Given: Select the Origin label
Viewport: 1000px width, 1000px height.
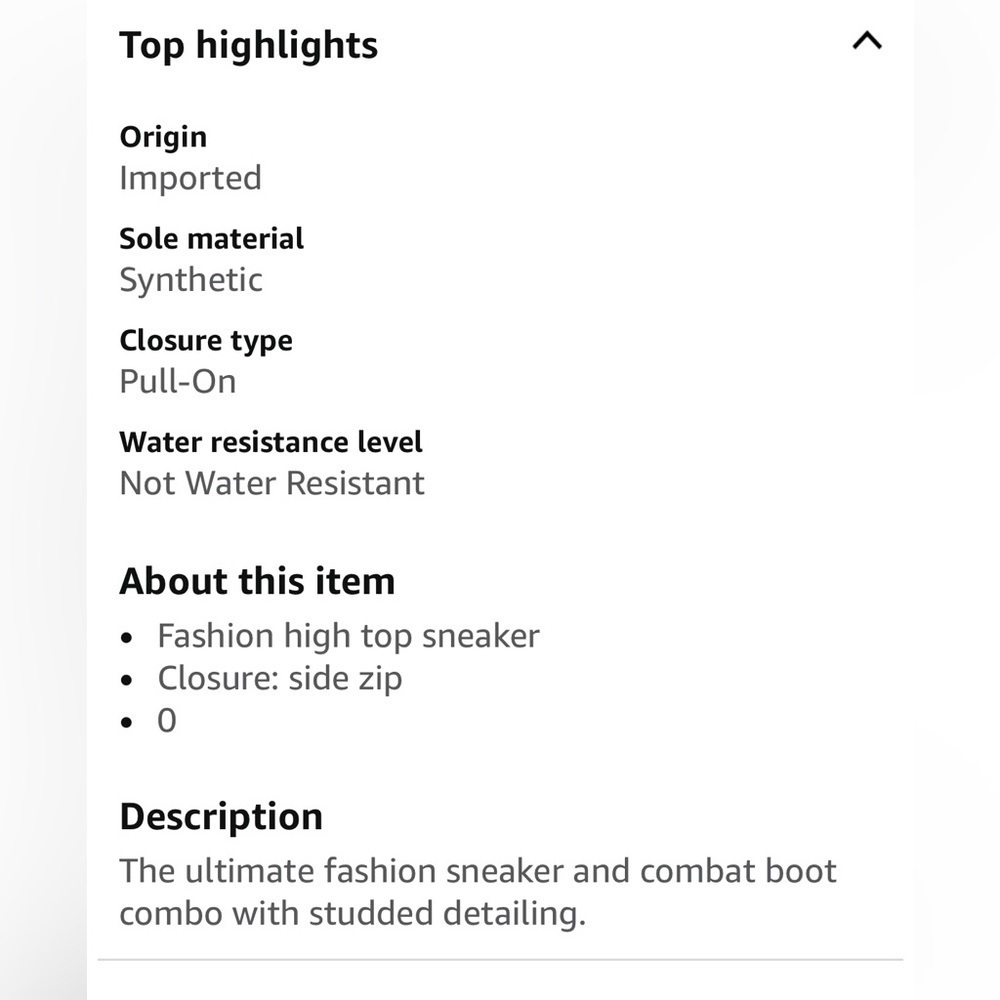Looking at the screenshot, I should coord(163,137).
